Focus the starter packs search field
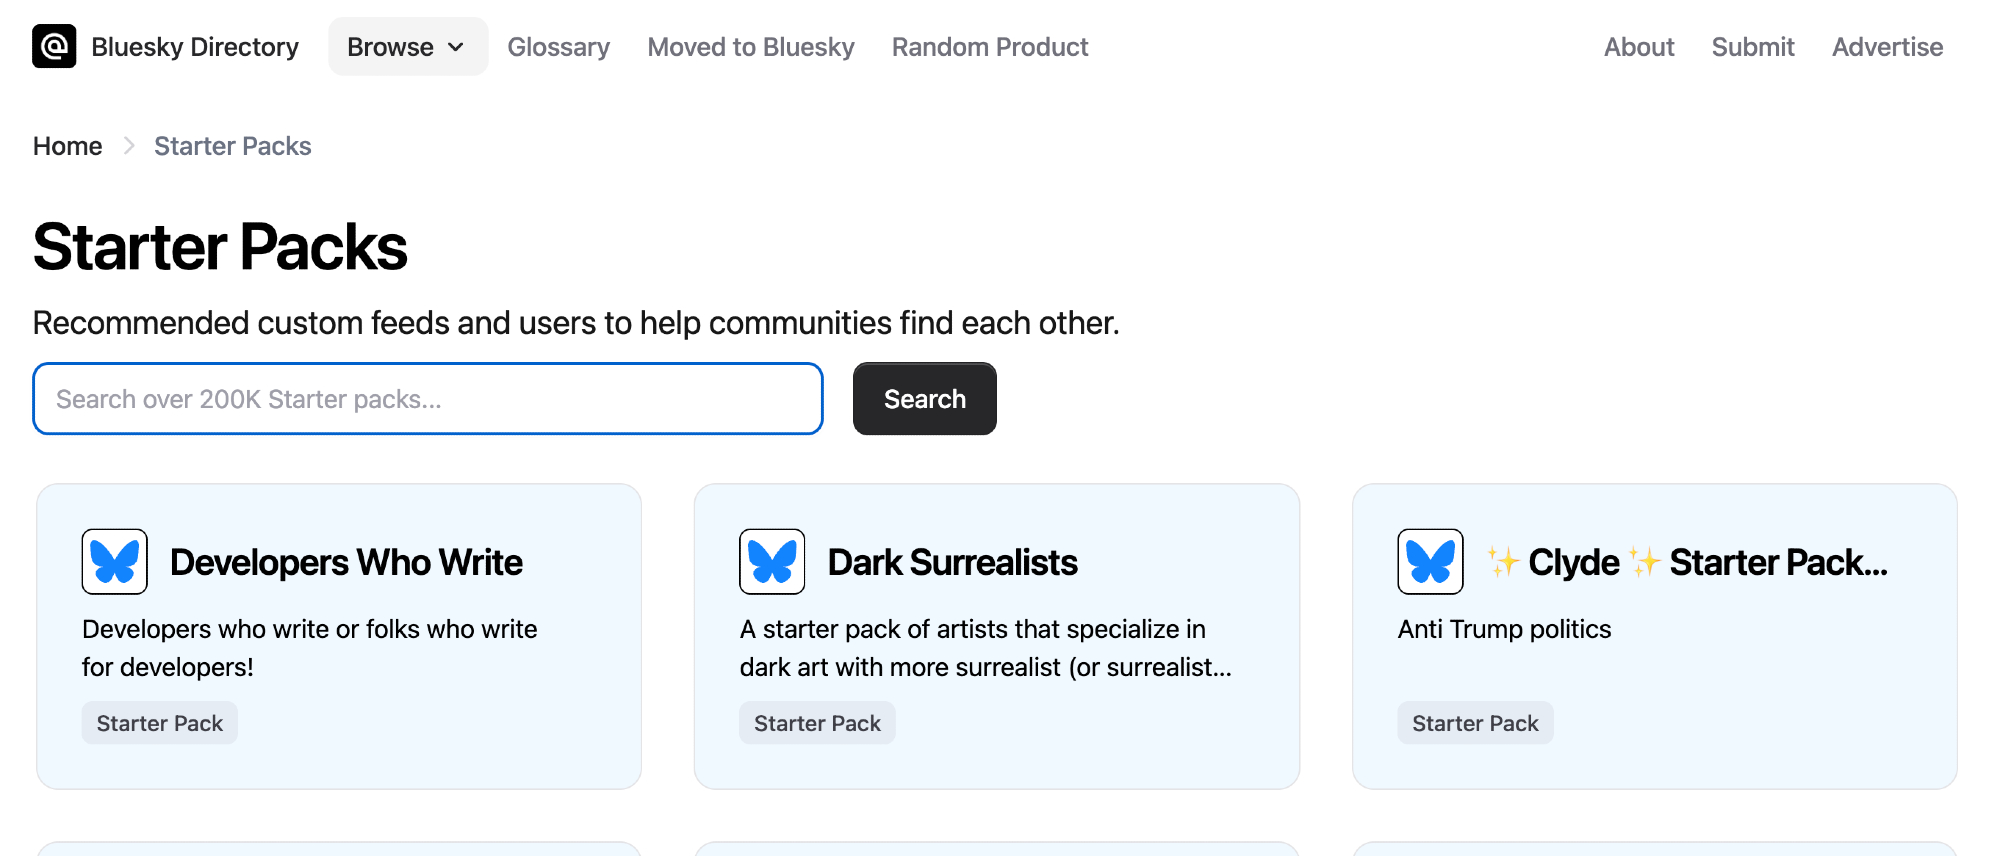 (428, 399)
